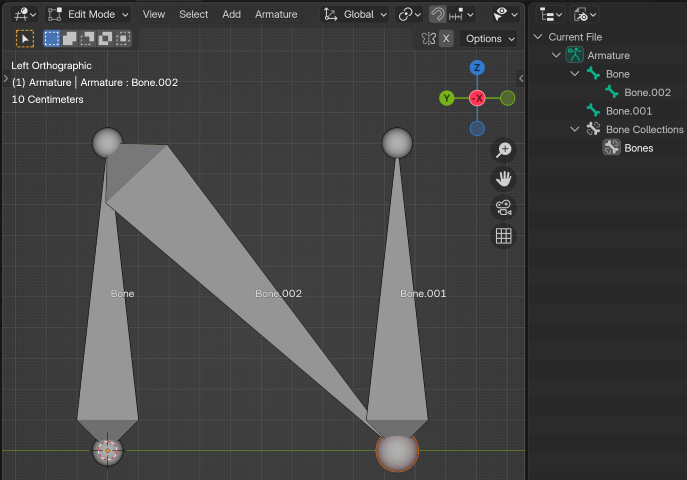This screenshot has height=480, width=687.
Task: Click the pan view hand icon
Action: coord(503,179)
